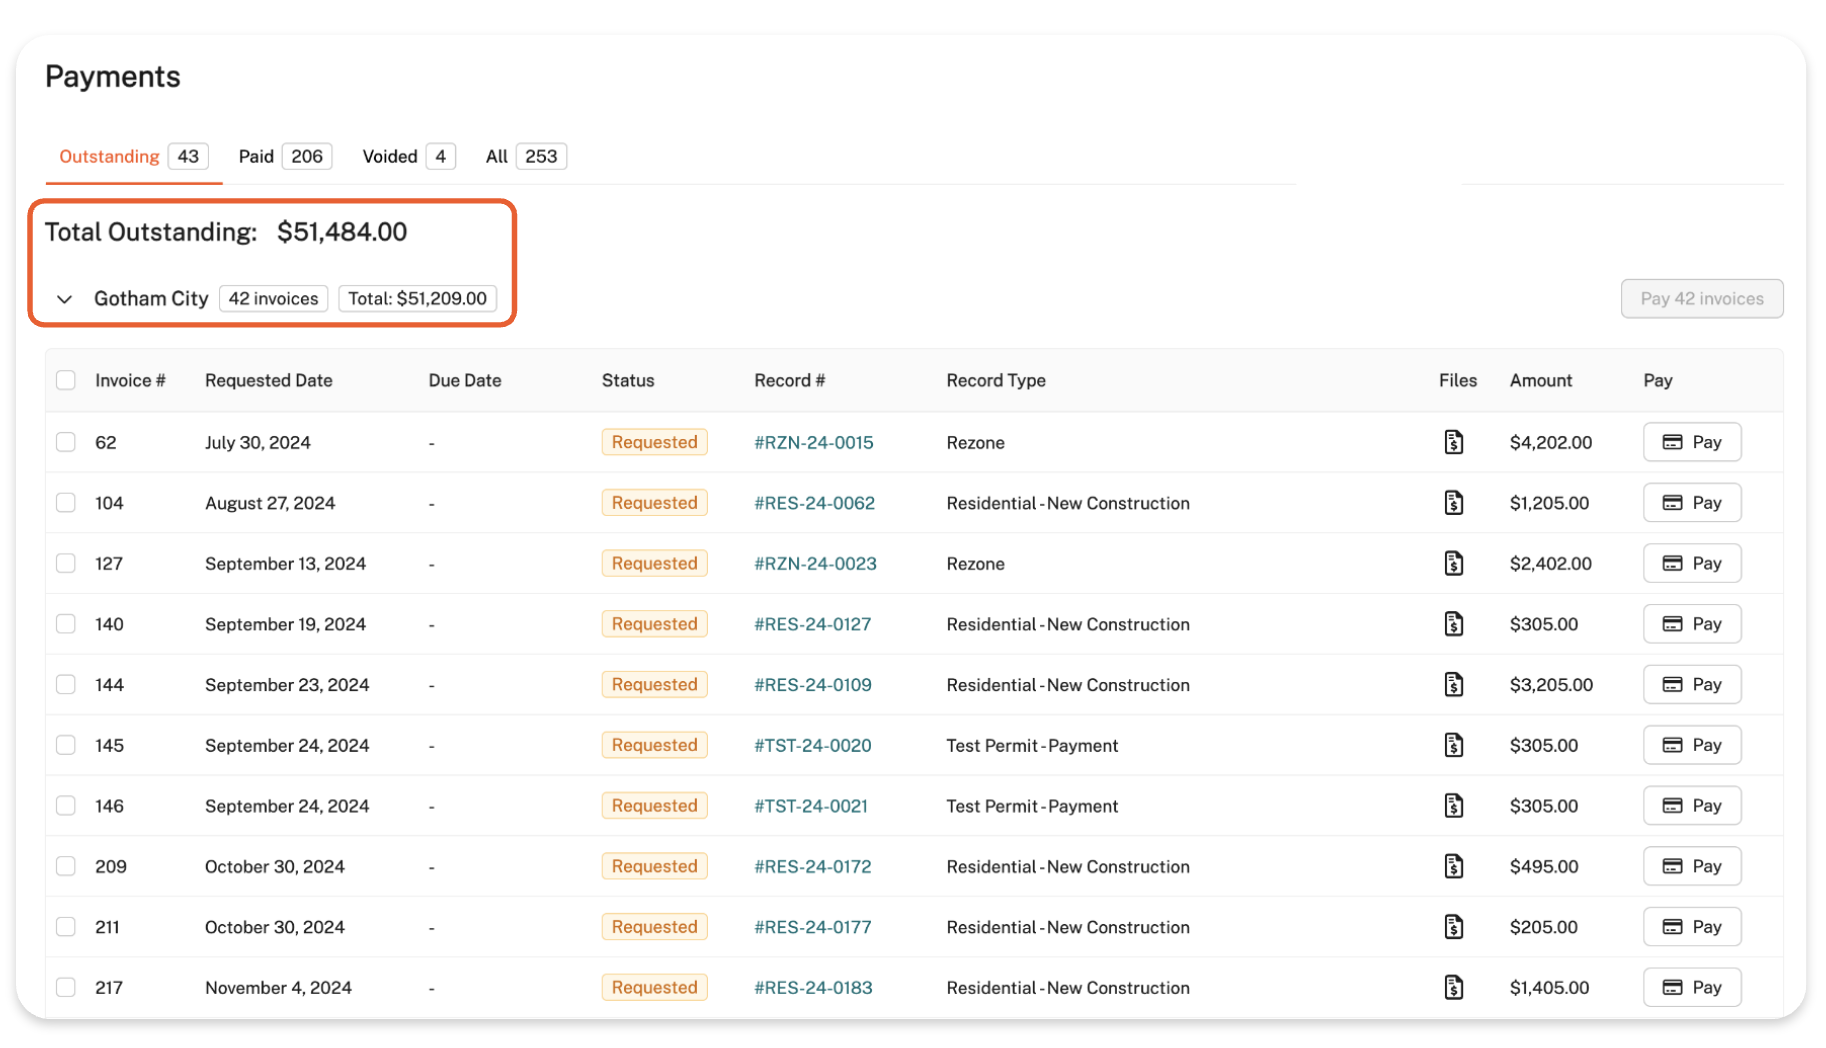Open invoice file icon for invoice 104
The height and width of the screenshot is (1048, 1826).
coord(1453,503)
